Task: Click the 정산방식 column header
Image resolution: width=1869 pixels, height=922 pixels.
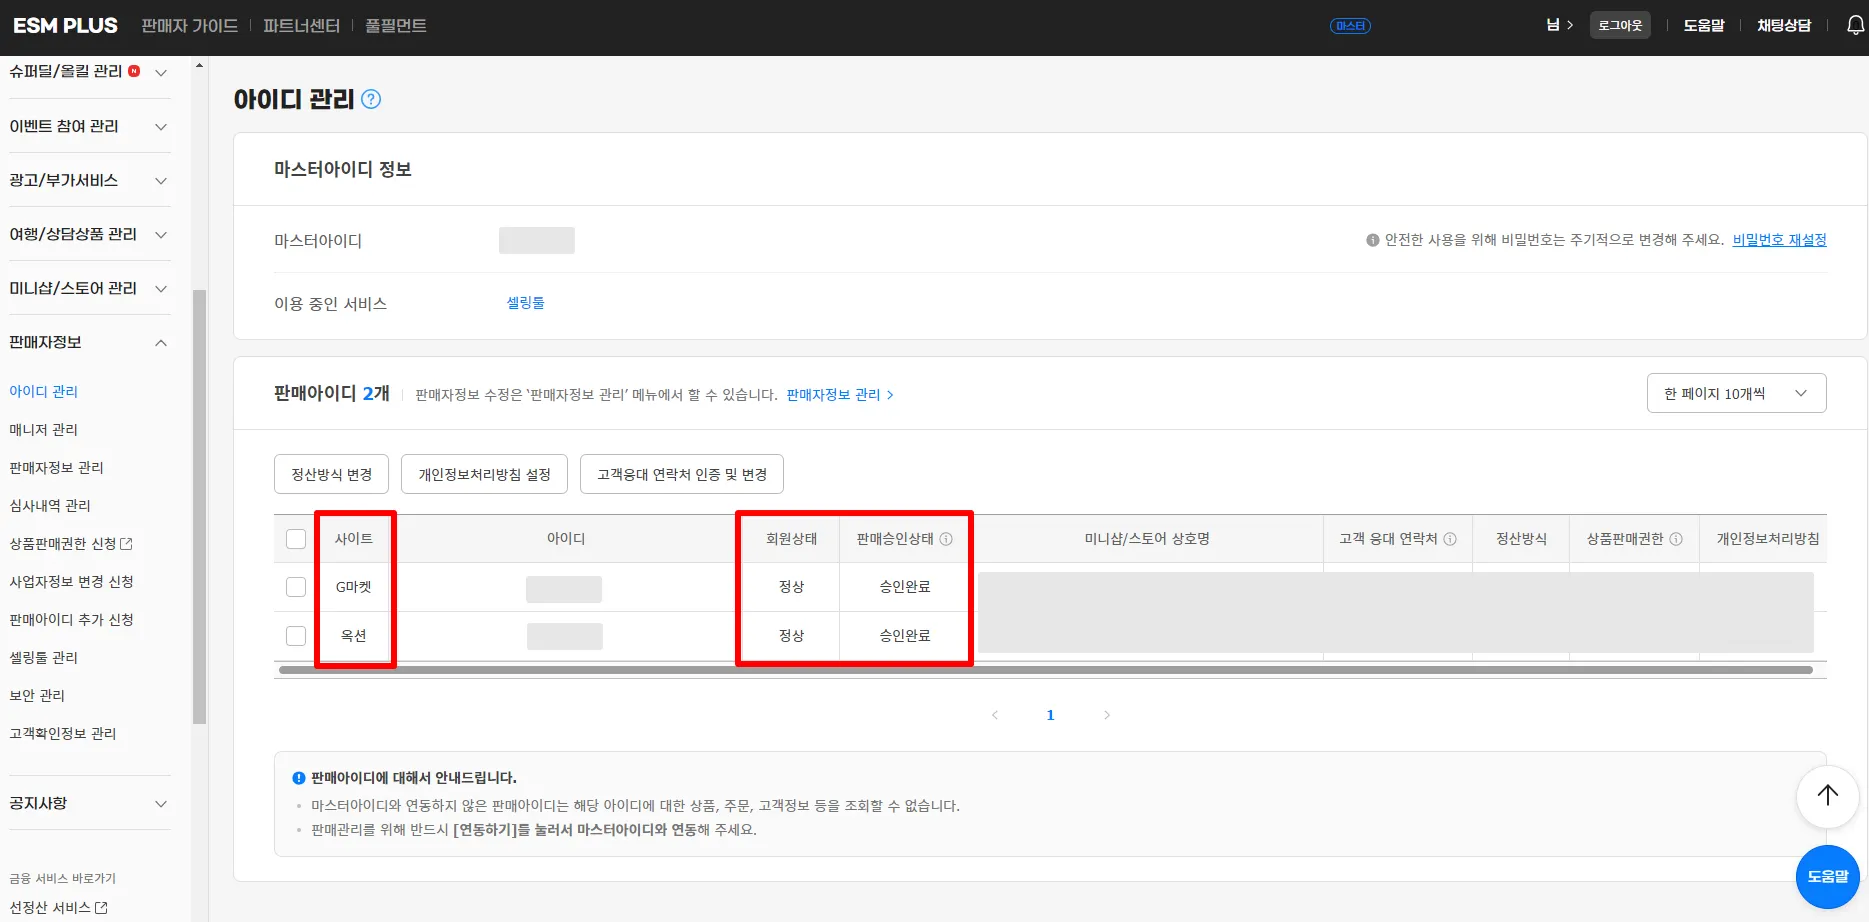Action: point(1521,539)
